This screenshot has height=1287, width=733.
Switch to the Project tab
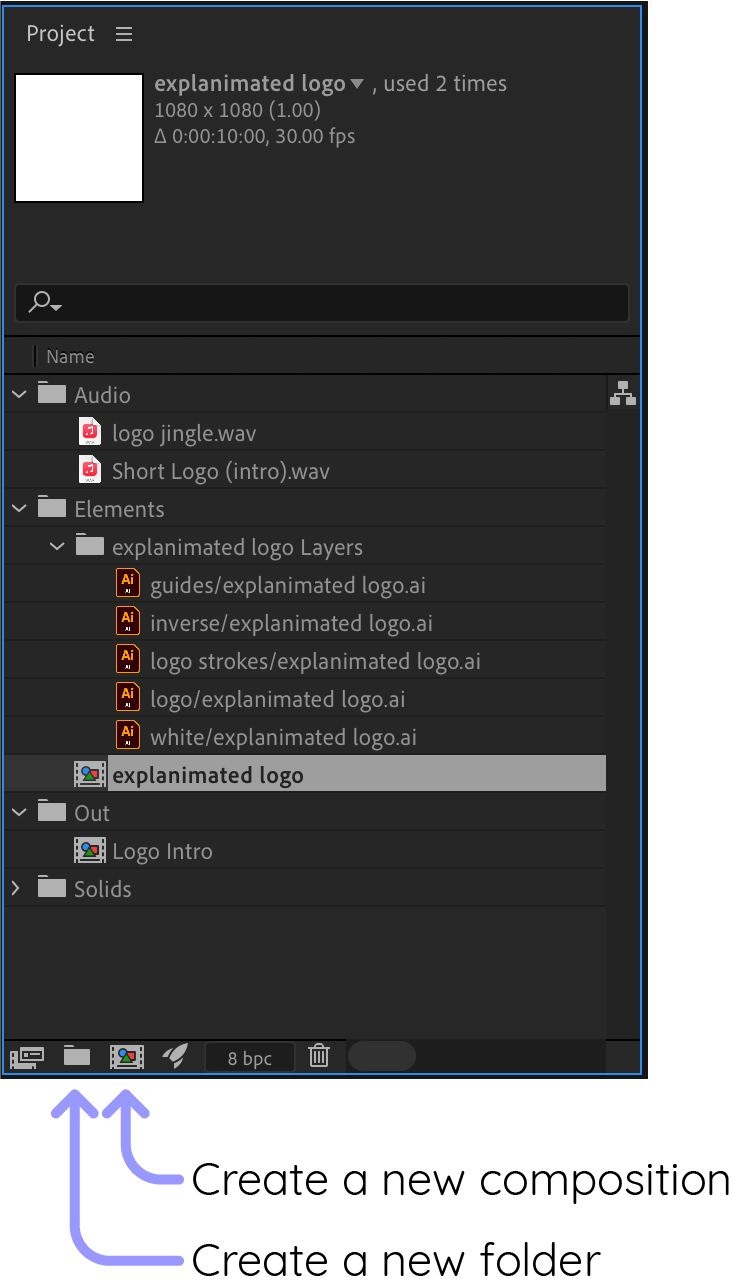pyautogui.click(x=60, y=33)
